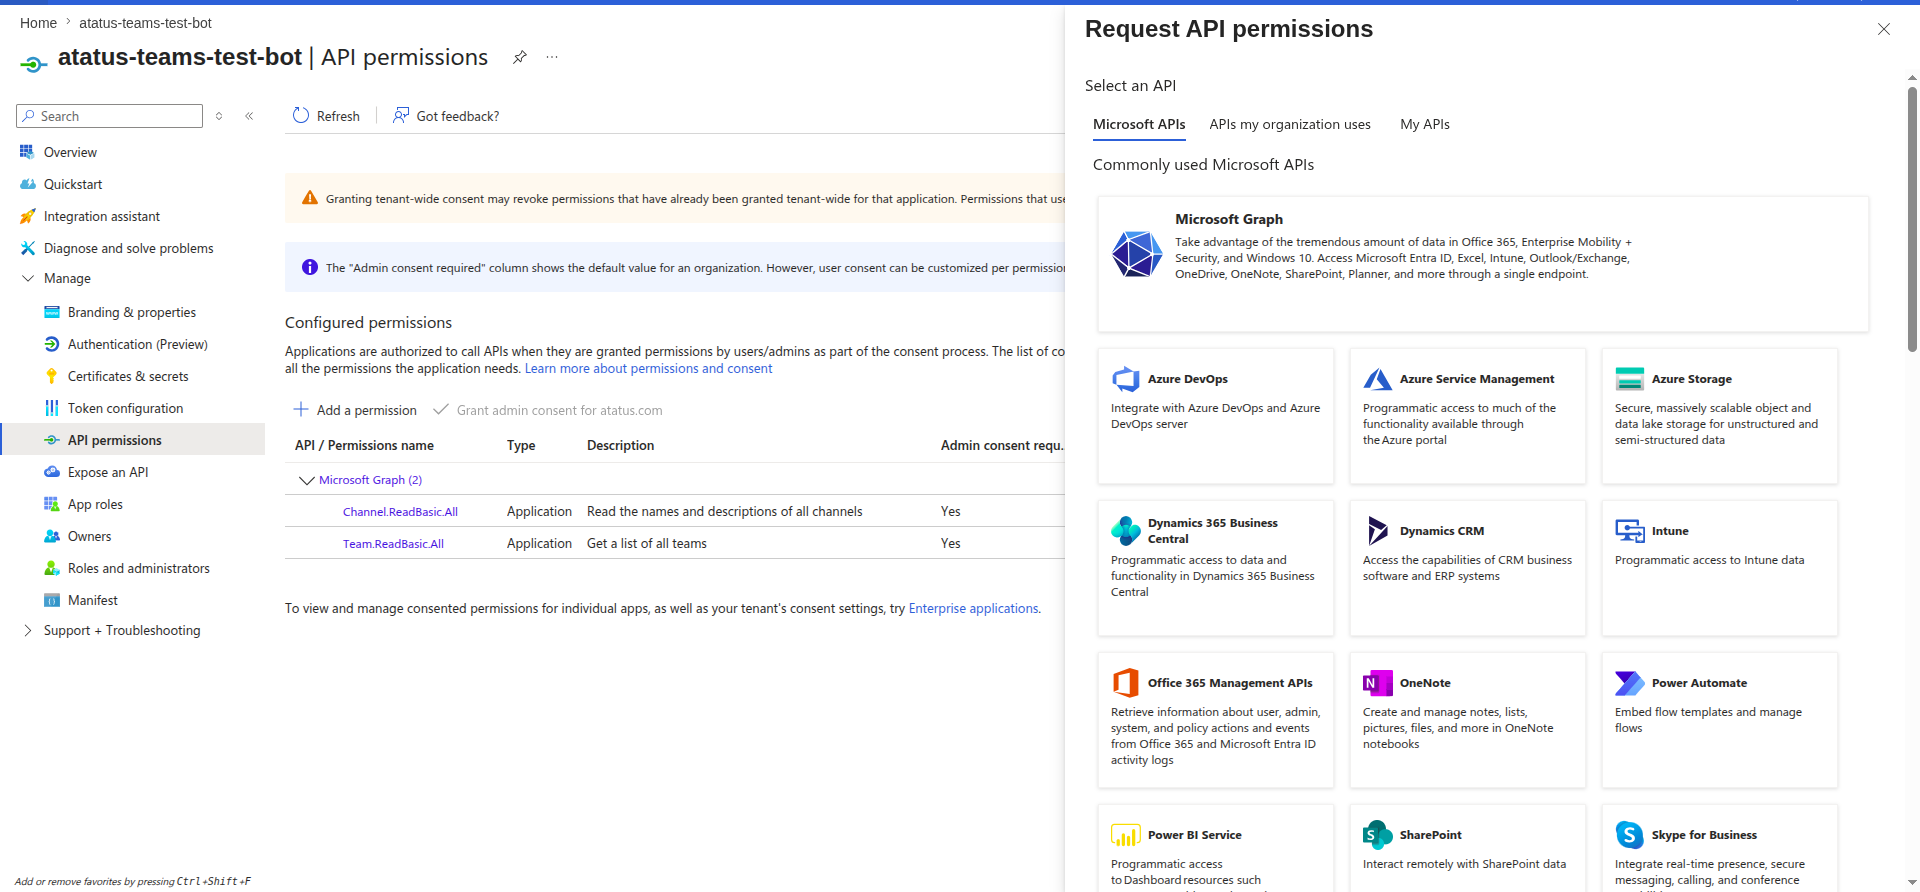The image size is (1920, 892).
Task: Click the warning triangle in consent banner
Action: click(310, 198)
